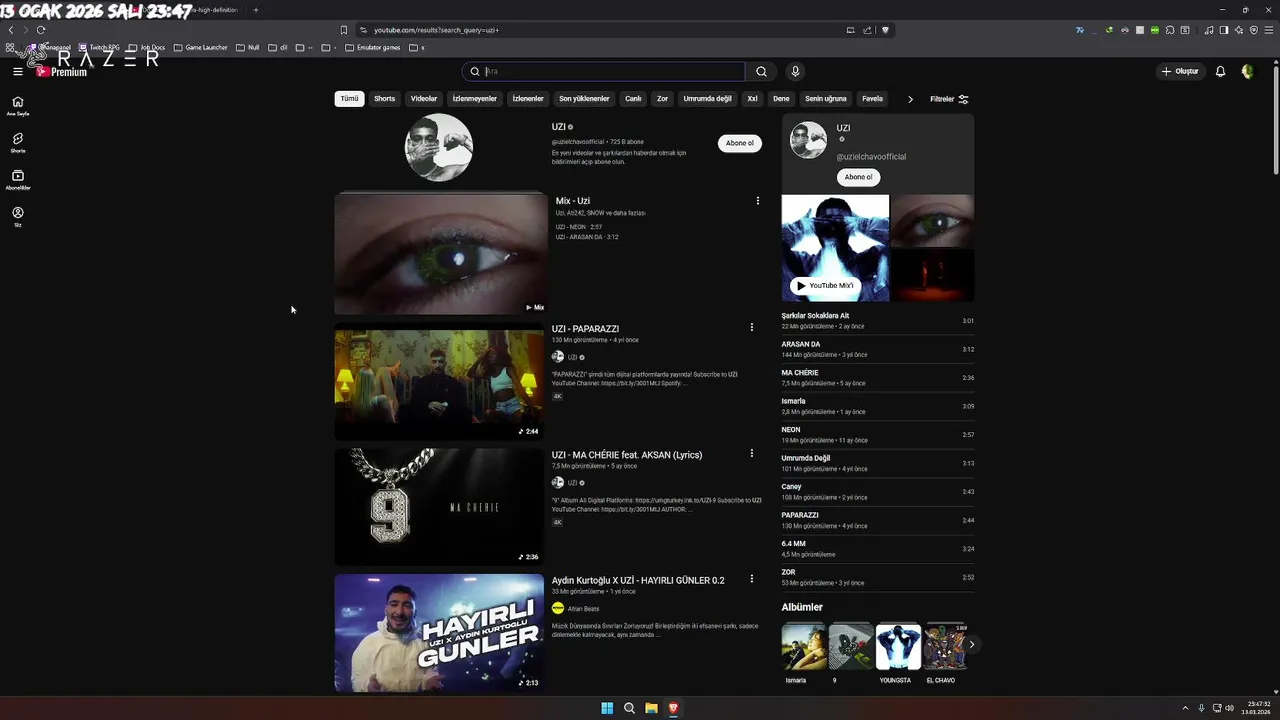Click in the YouTube search field
The height and width of the screenshot is (720, 1280).
pyautogui.click(x=613, y=71)
